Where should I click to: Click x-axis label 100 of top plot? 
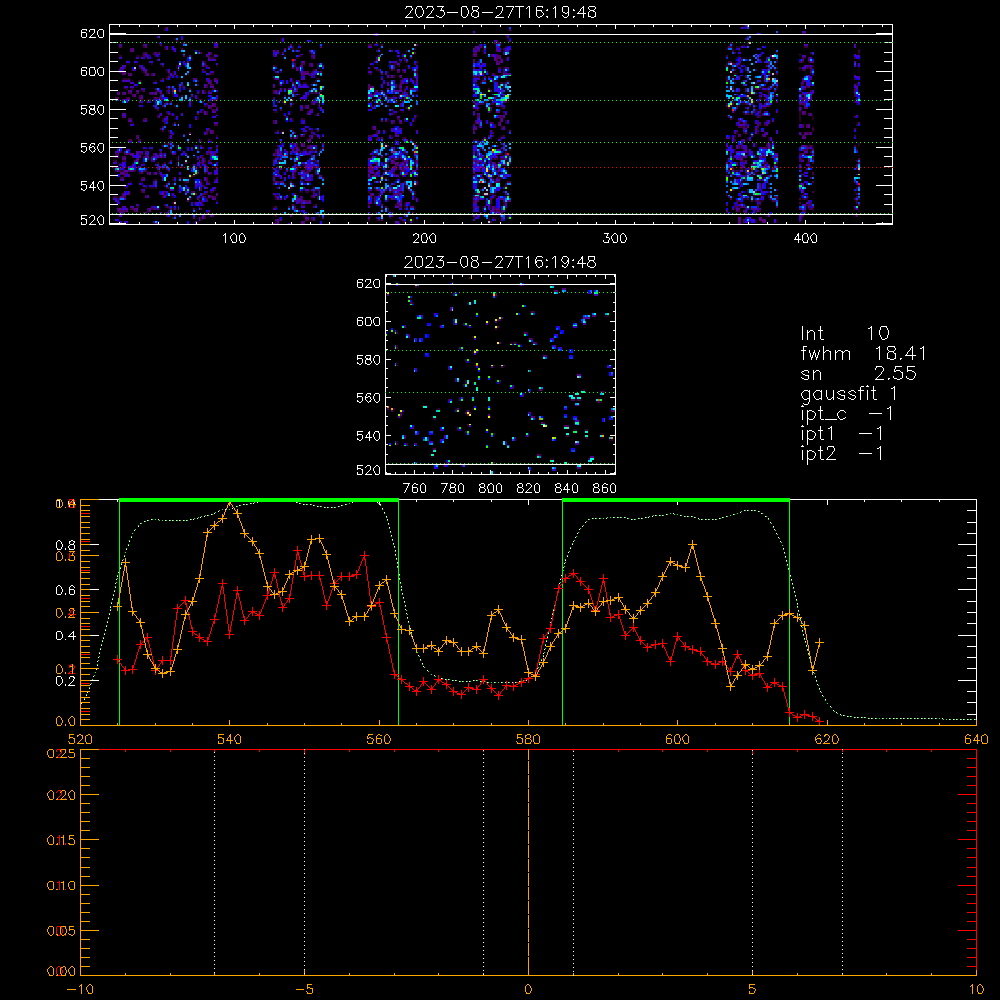click(233, 239)
